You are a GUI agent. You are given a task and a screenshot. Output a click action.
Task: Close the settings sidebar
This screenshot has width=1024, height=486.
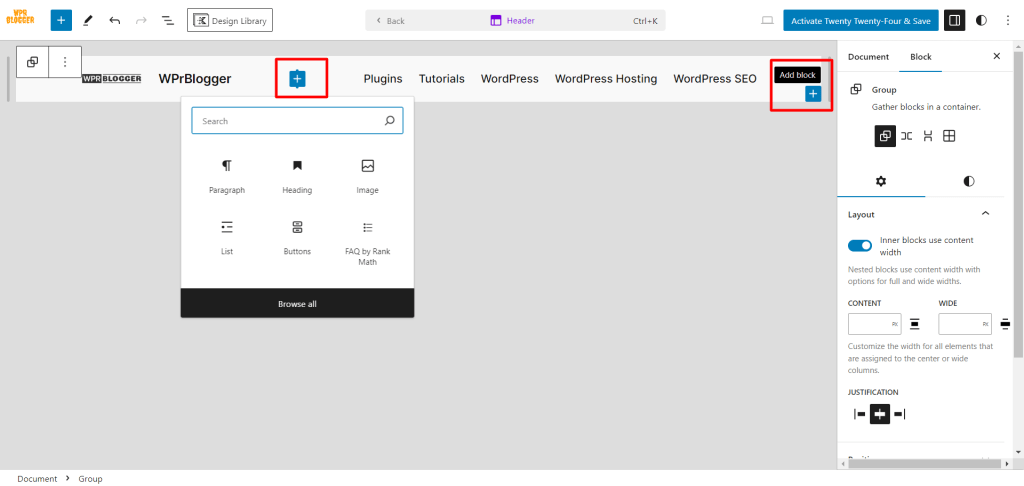997,56
